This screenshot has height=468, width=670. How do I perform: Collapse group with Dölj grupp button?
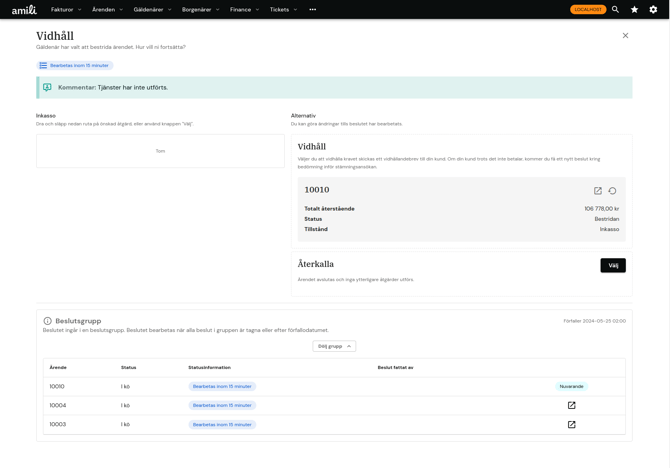[334, 346]
